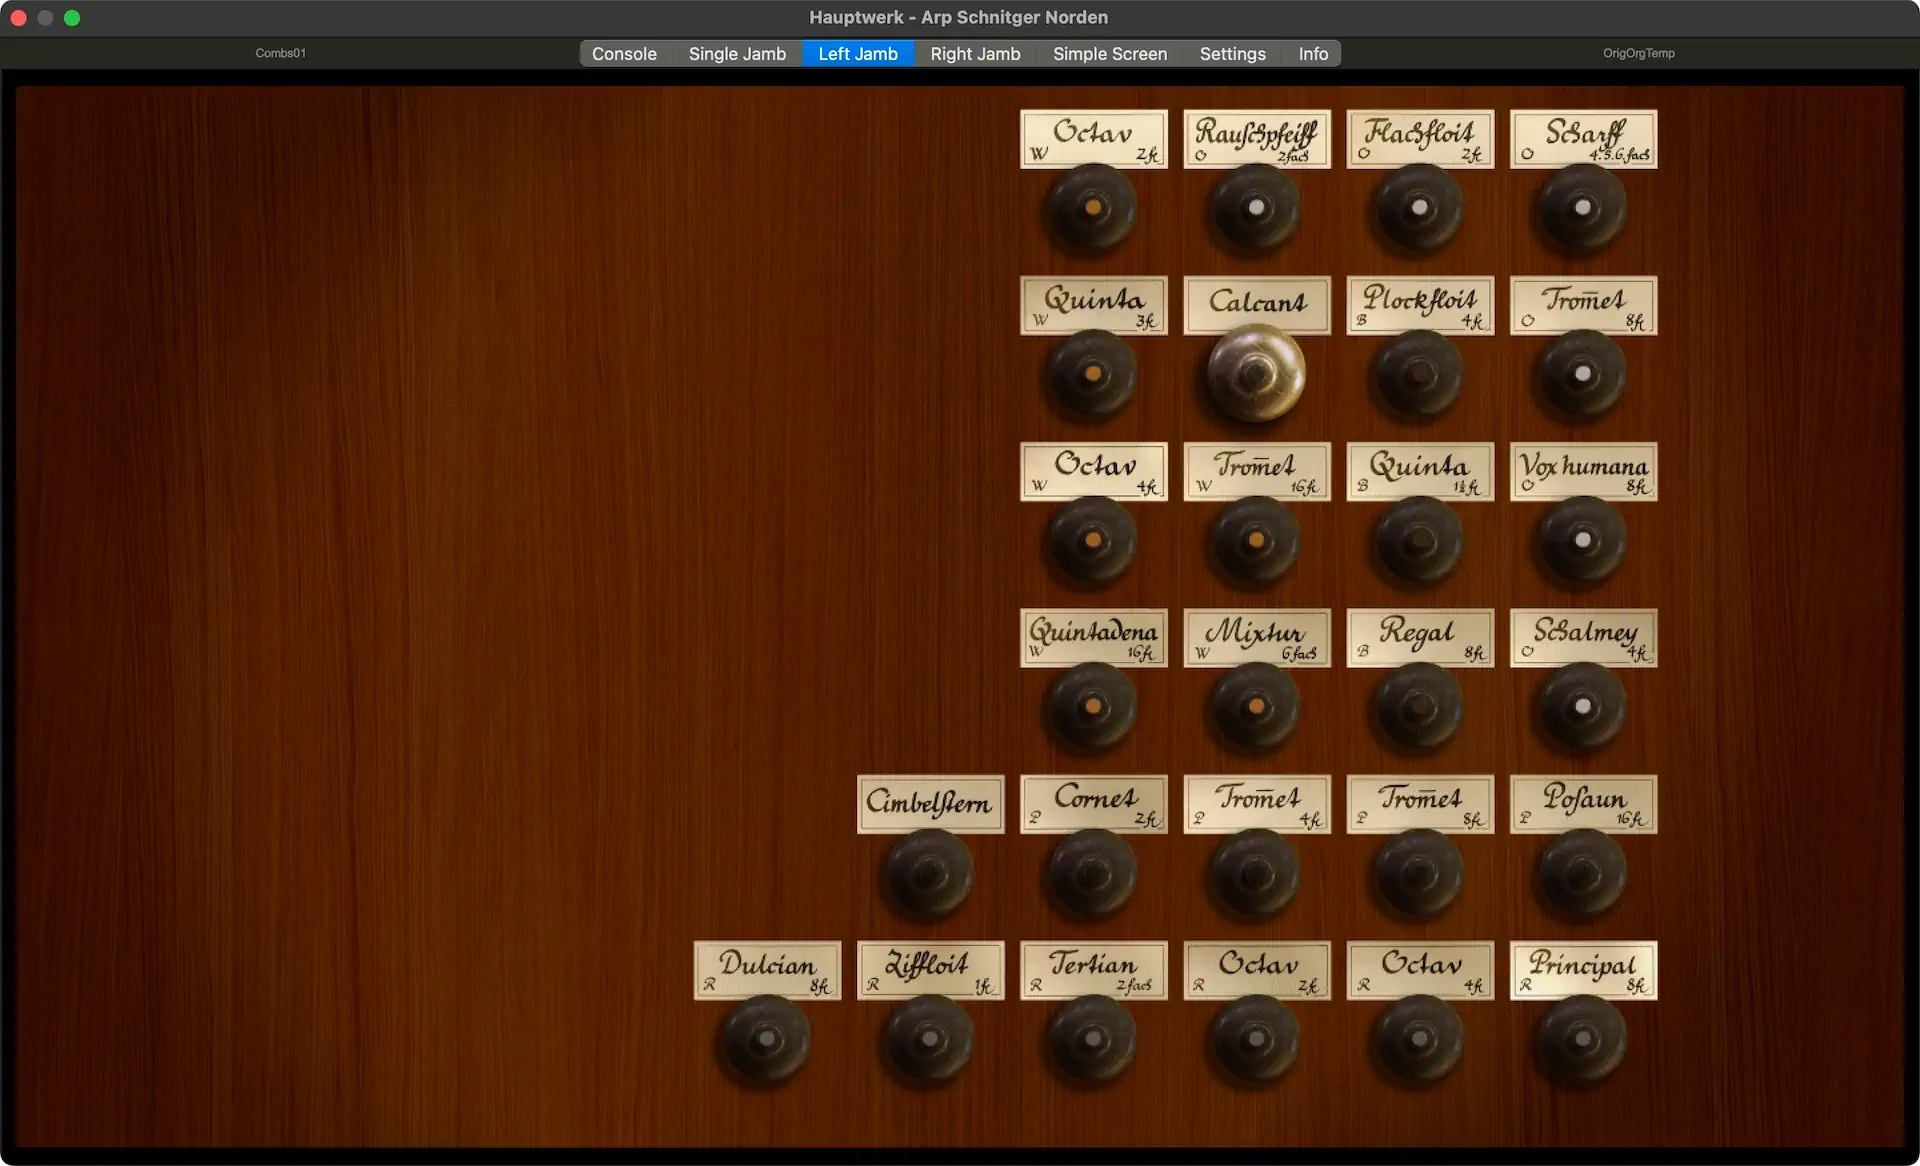The width and height of the screenshot is (1920, 1166).
Task: Pull the Posaun 16ft stop knob
Action: coord(1582,873)
